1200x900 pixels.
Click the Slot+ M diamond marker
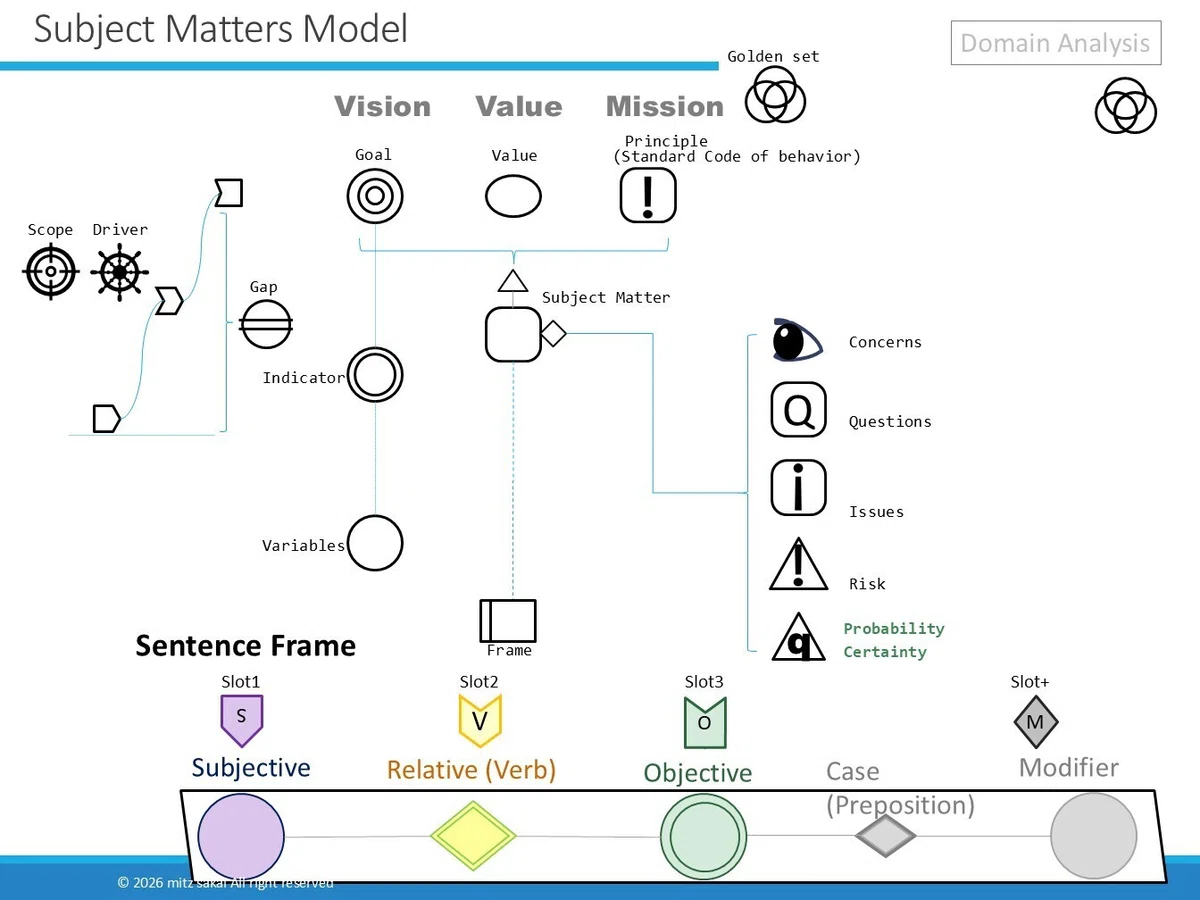[x=1035, y=722]
